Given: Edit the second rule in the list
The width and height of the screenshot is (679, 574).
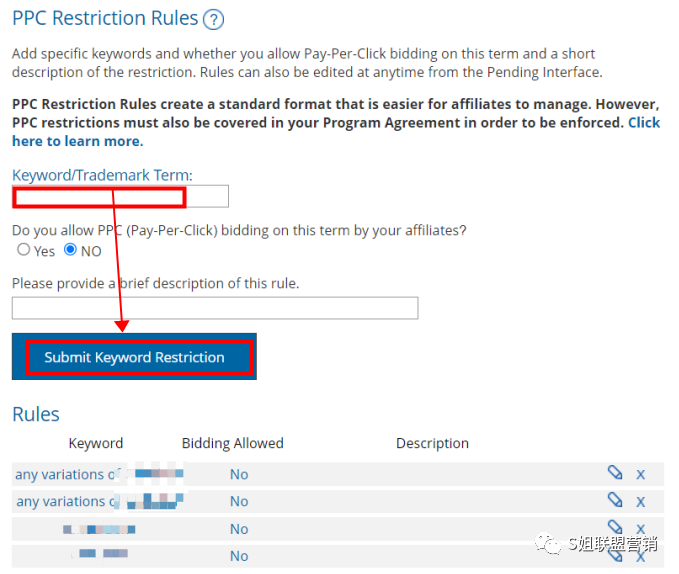Looking at the screenshot, I should coord(615,500).
